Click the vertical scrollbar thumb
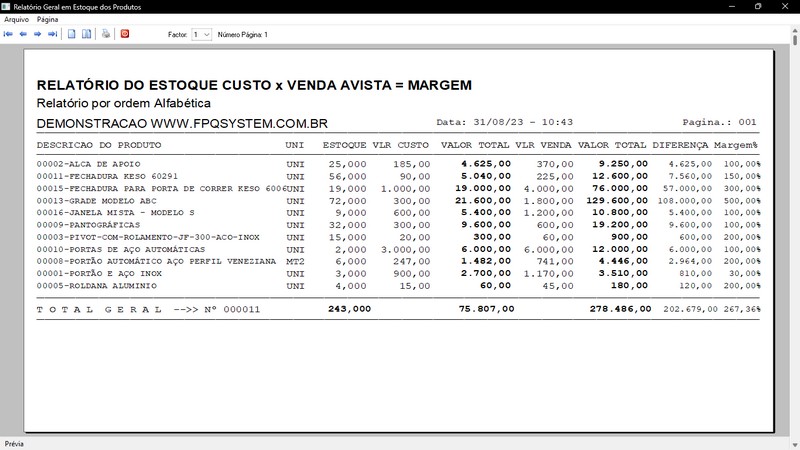Viewport: 800px width, 450px height. click(795, 39)
